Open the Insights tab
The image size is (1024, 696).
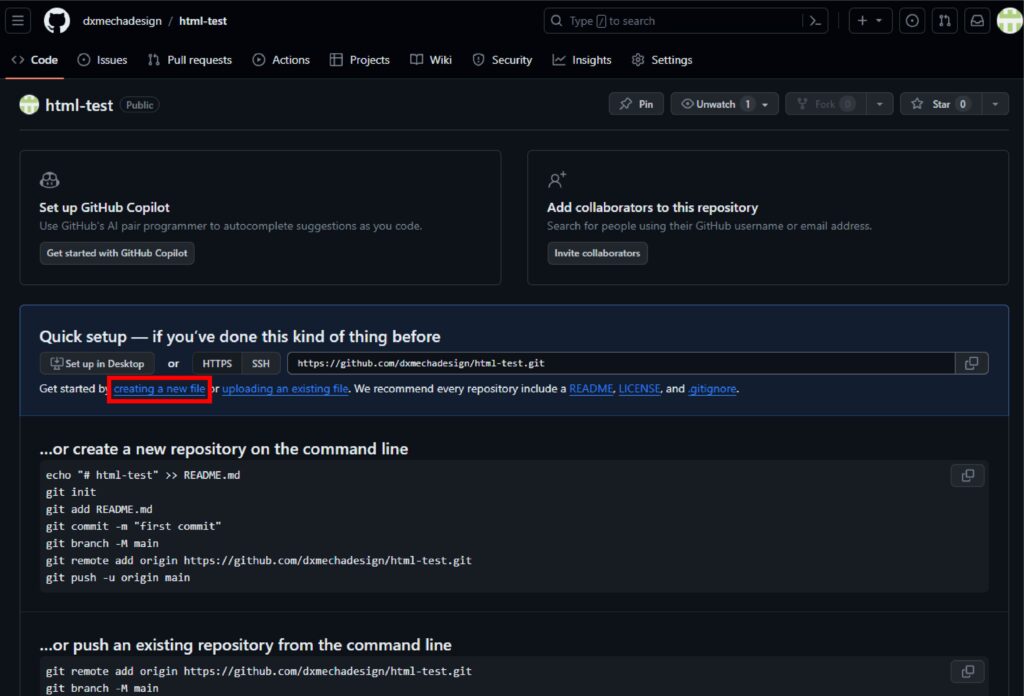[x=582, y=60]
